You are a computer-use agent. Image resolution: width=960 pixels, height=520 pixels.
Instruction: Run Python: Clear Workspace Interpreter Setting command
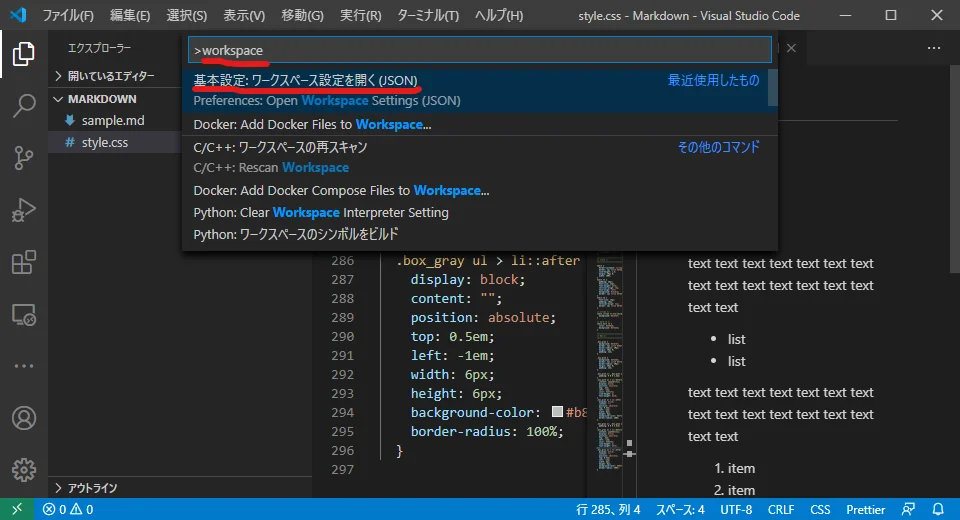[480, 213]
